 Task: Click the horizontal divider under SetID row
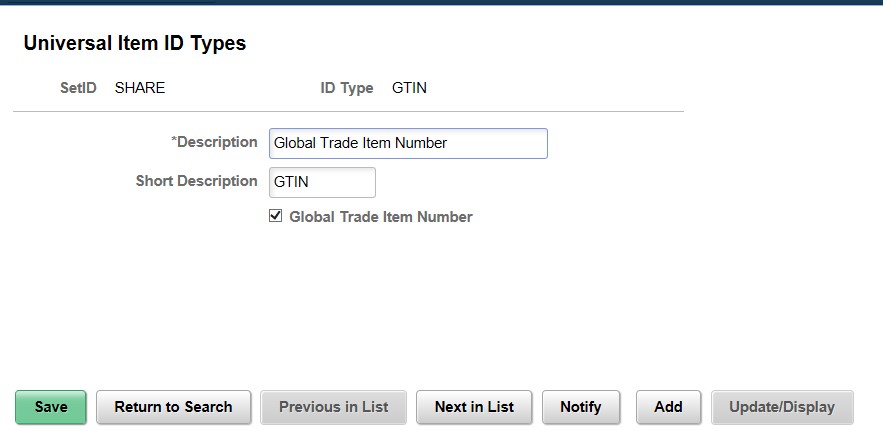pyautogui.click(x=348, y=111)
